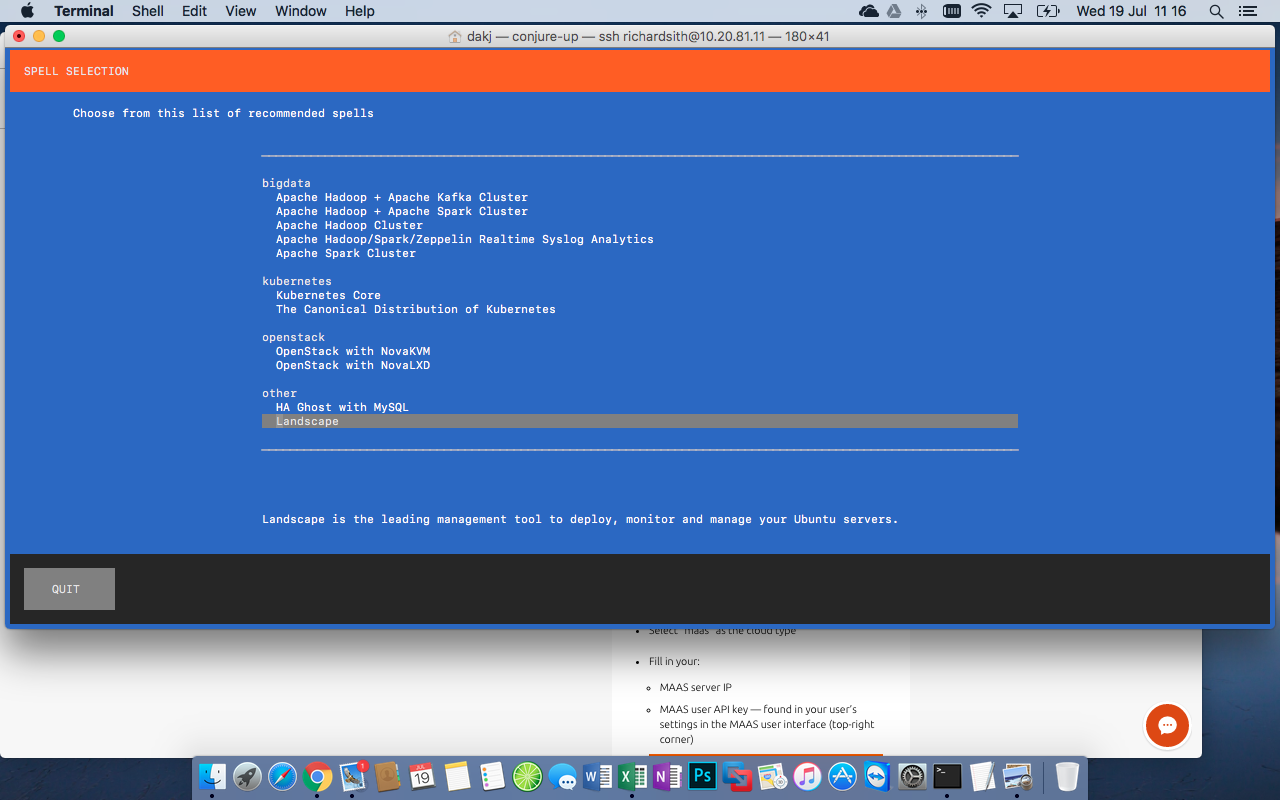Open the lime-slice app in Dock
The image size is (1280, 800).
[527, 776]
